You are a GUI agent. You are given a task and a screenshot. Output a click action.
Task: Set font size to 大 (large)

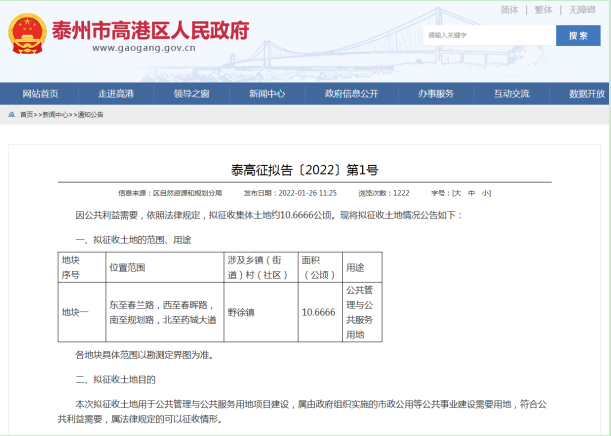coord(455,192)
